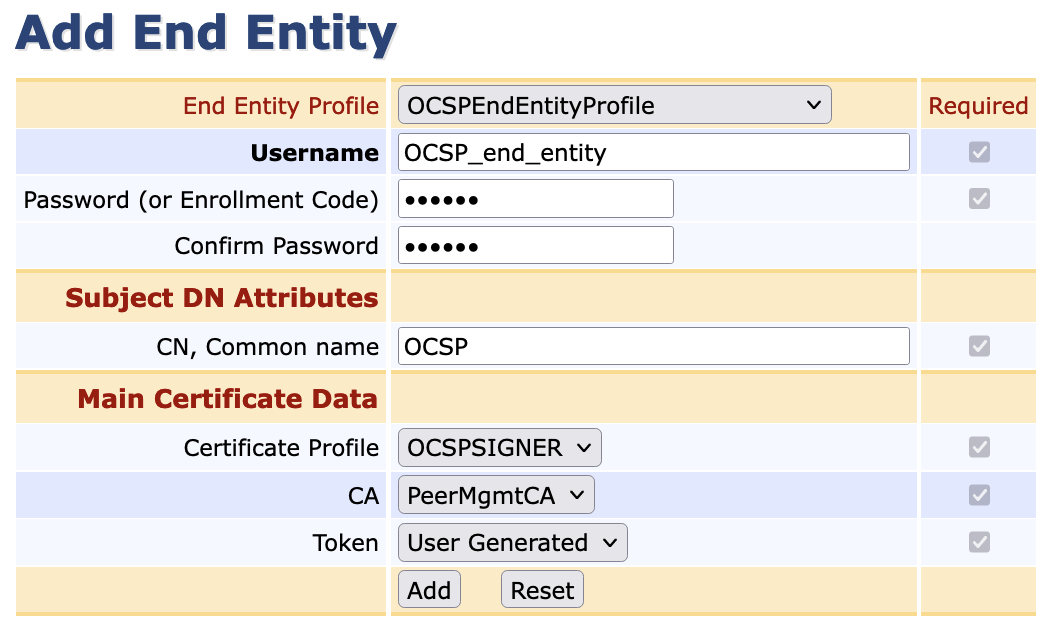This screenshot has width=1050, height=622.
Task: Expand the Certificate Profile OCSPSIGNER dropdown
Action: coord(499,447)
